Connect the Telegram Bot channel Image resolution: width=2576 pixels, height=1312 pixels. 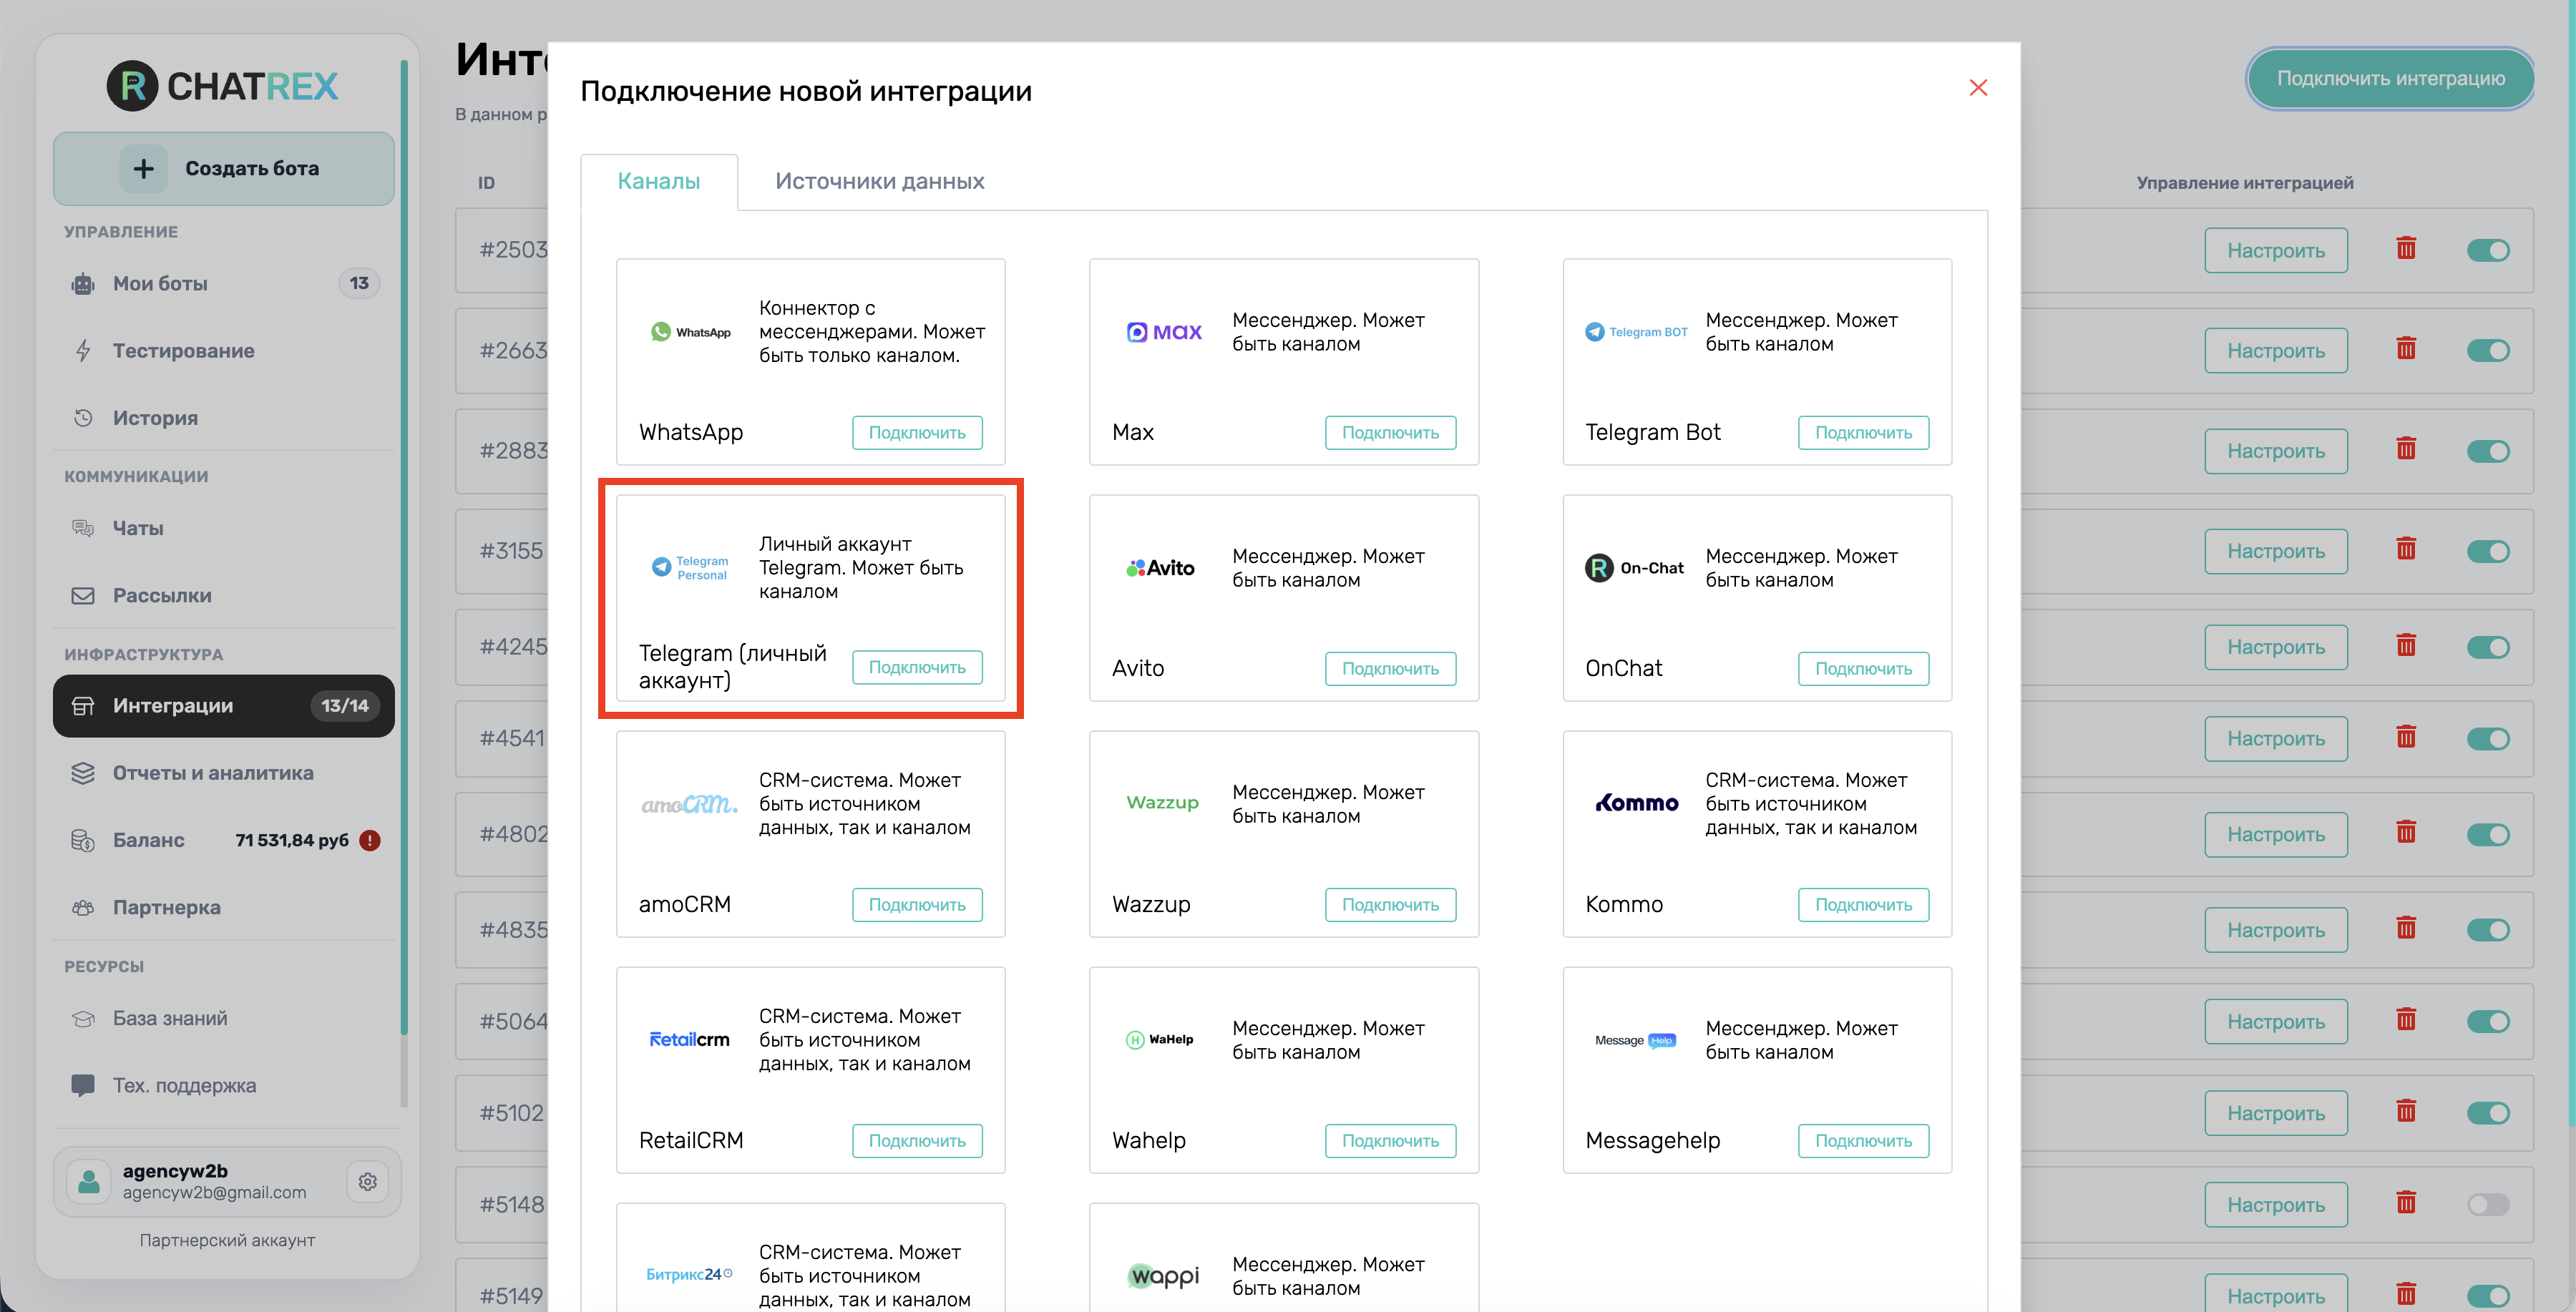1863,433
